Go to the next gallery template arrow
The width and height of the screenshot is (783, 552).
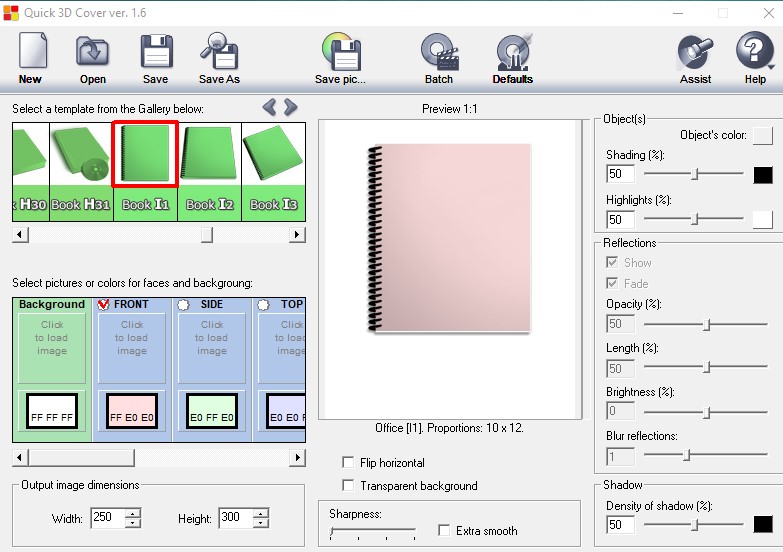[x=291, y=107]
